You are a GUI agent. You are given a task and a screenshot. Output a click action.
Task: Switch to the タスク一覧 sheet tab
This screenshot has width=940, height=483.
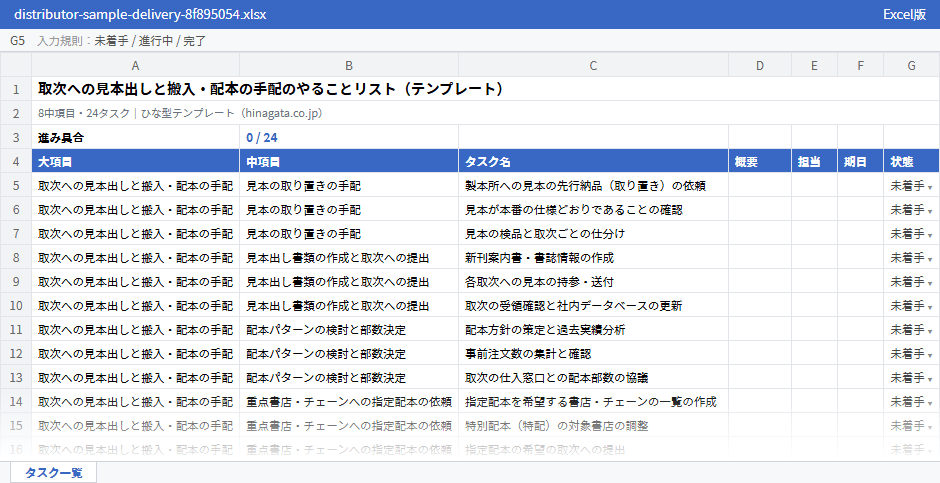(53, 473)
